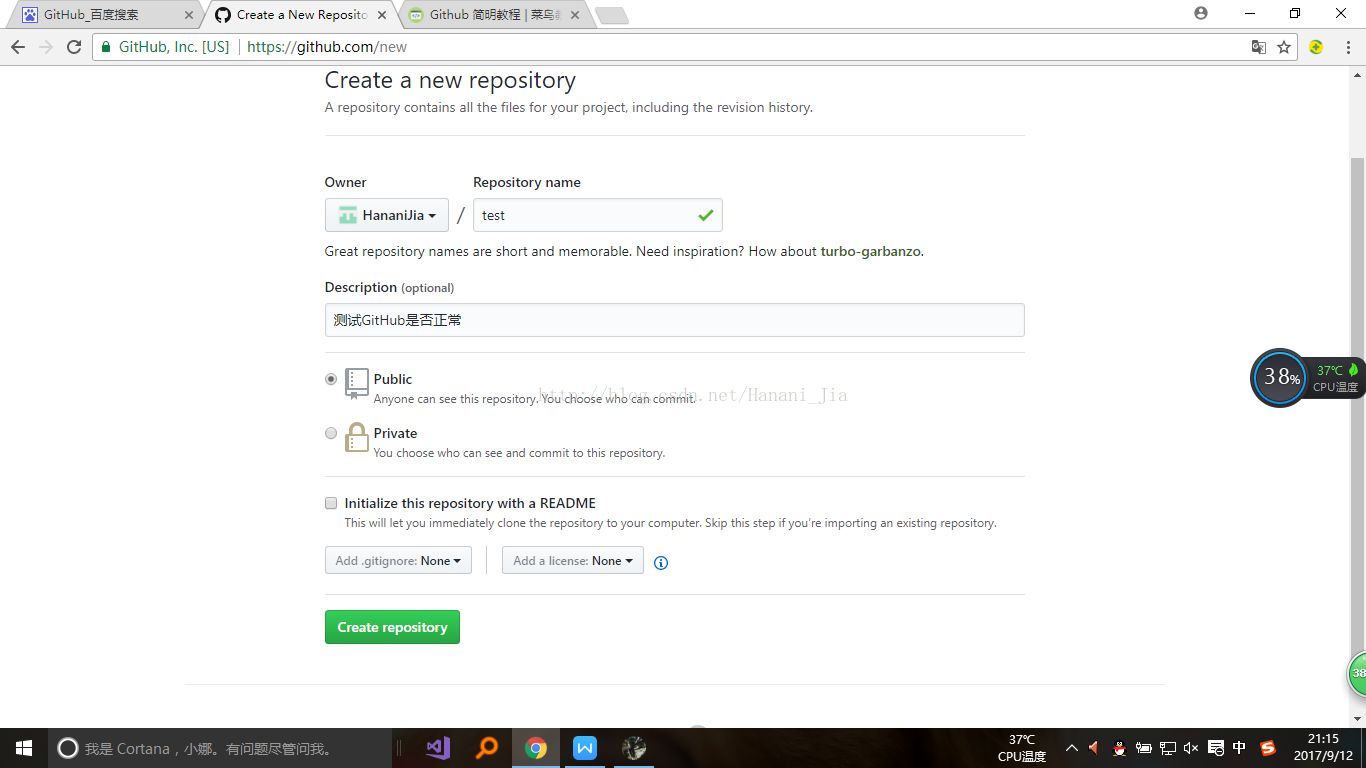
Task: Click the Create repository button
Action: (x=392, y=627)
